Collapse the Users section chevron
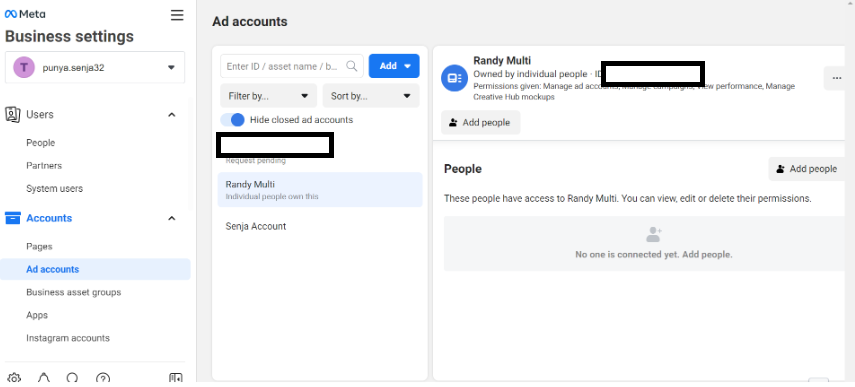 click(x=171, y=114)
